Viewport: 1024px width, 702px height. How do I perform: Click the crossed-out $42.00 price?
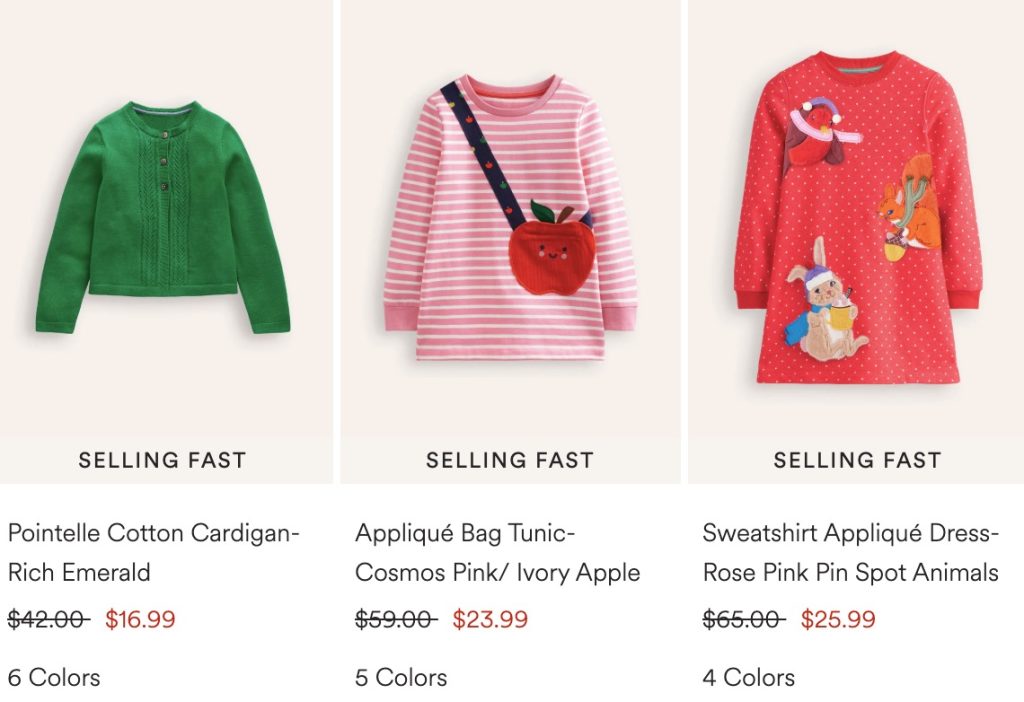point(48,620)
